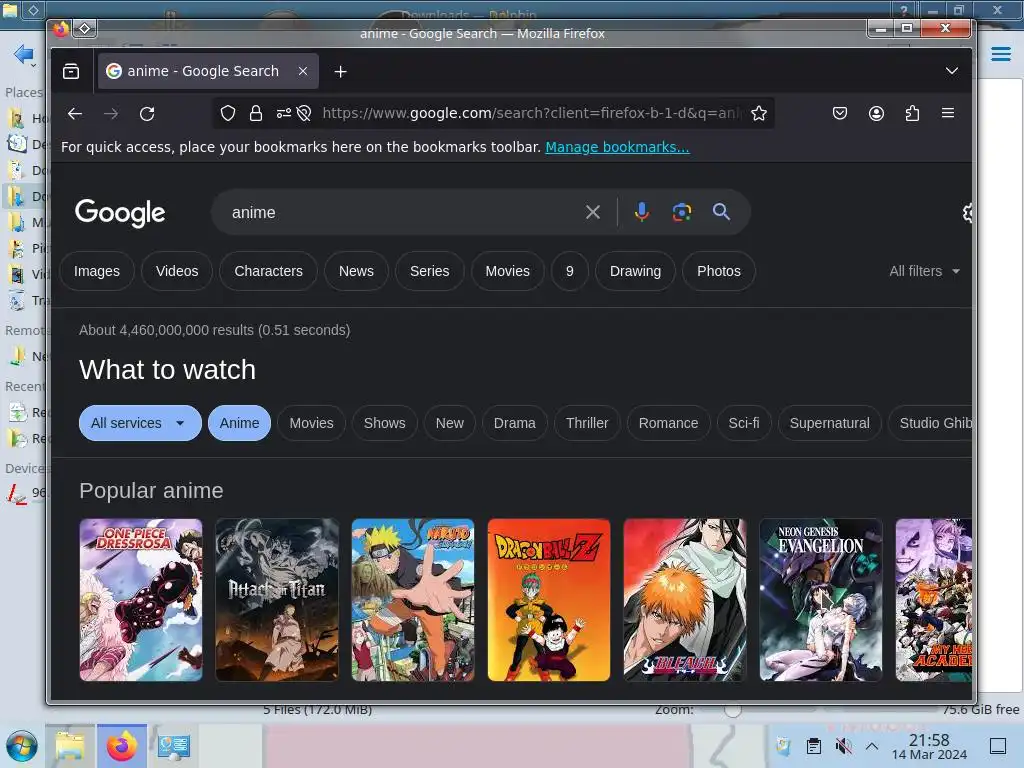Screen dimensions: 1024x768
Task: Open the Firefox View button left of tab
Action: click(x=71, y=71)
